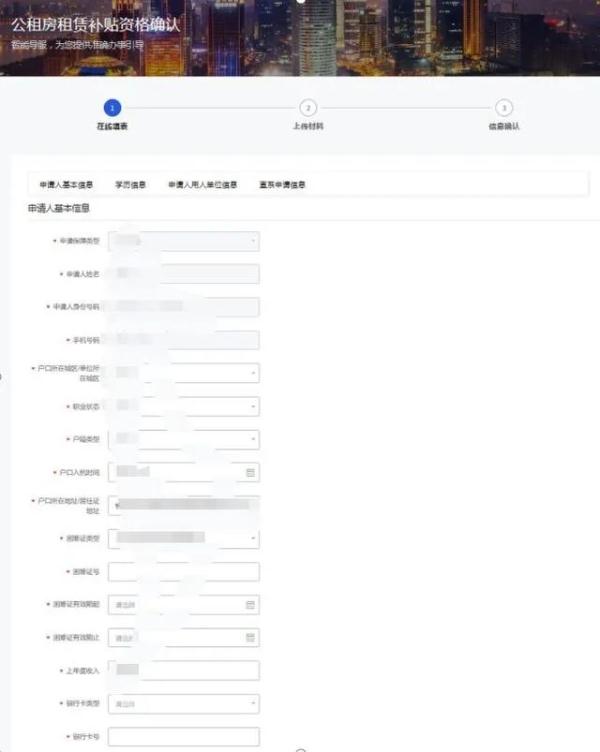Click the 居住证号 input field
The height and width of the screenshot is (752, 600).
click(x=183, y=572)
